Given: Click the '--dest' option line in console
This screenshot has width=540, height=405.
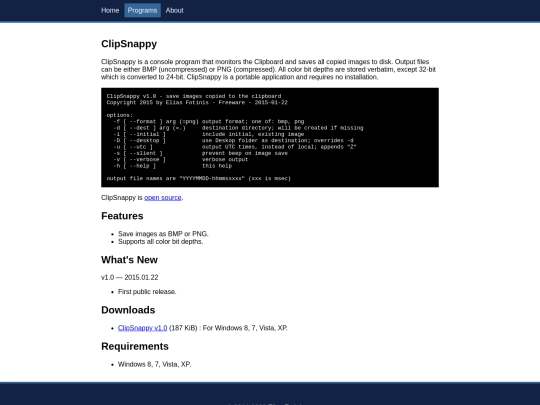Looking at the screenshot, I should pyautogui.click(x=238, y=128).
